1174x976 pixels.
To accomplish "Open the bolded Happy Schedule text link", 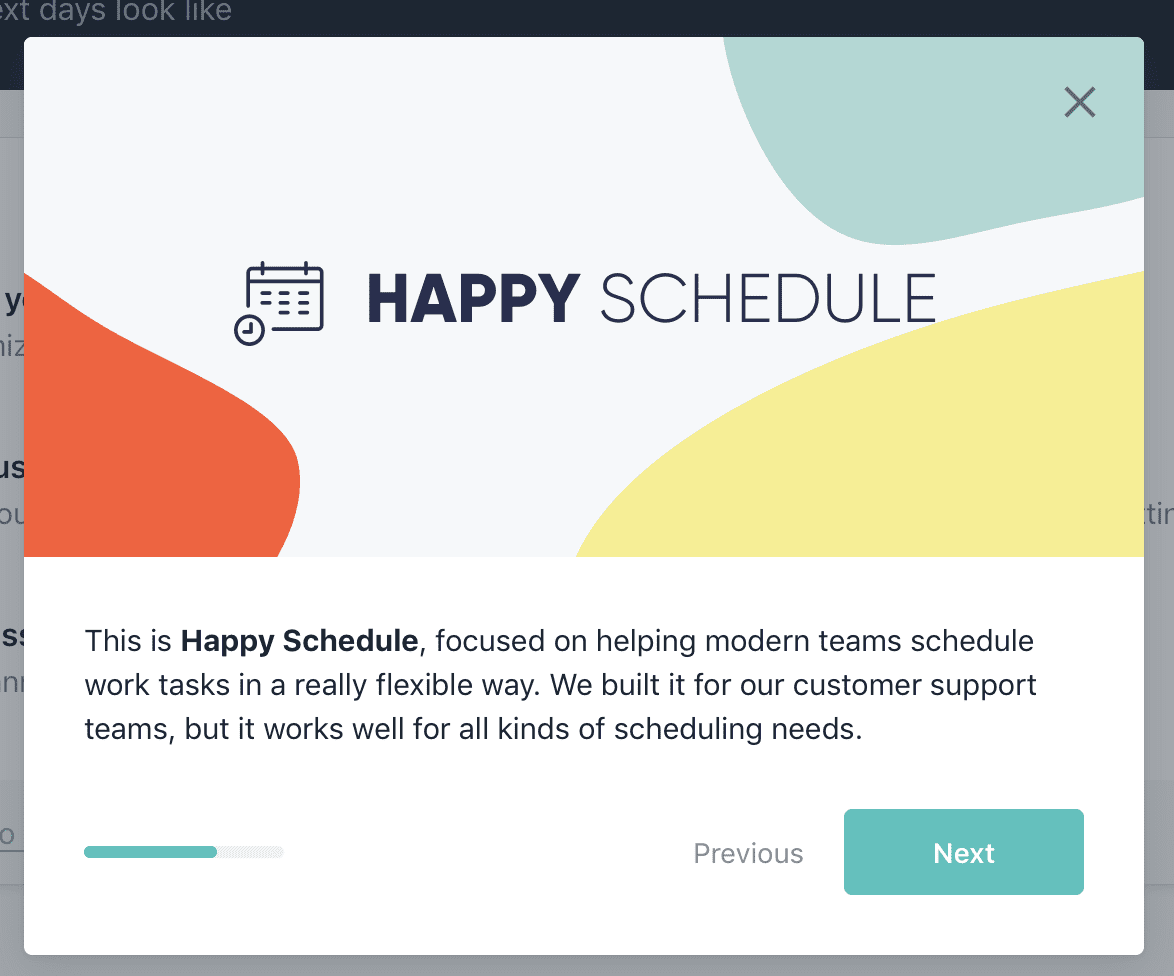I will (x=298, y=641).
